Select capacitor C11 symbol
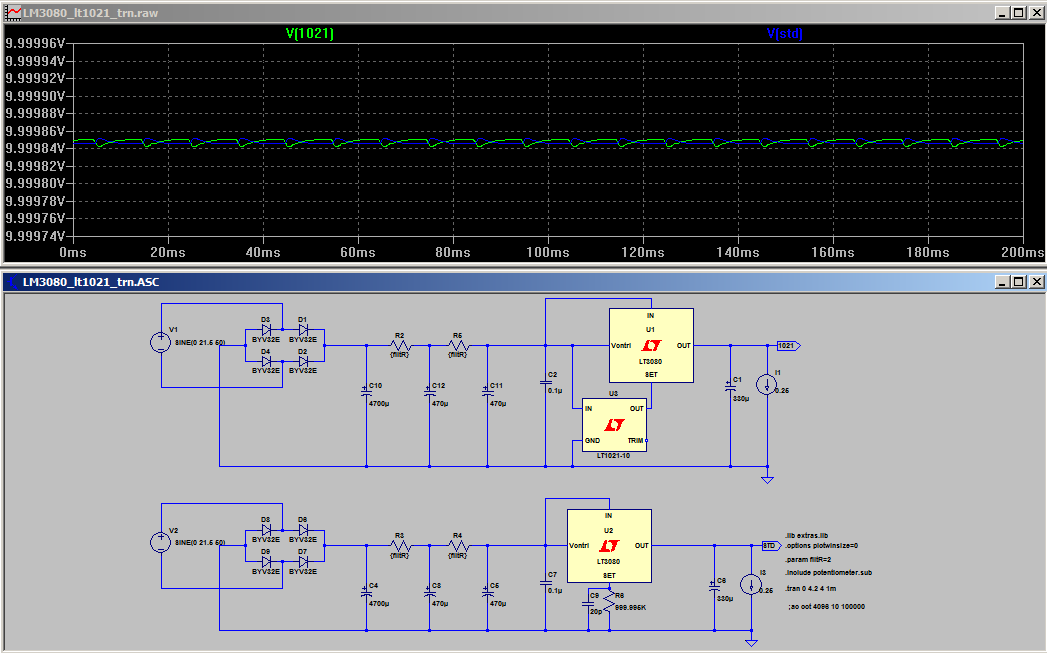This screenshot has height=653, width=1047. click(x=487, y=393)
